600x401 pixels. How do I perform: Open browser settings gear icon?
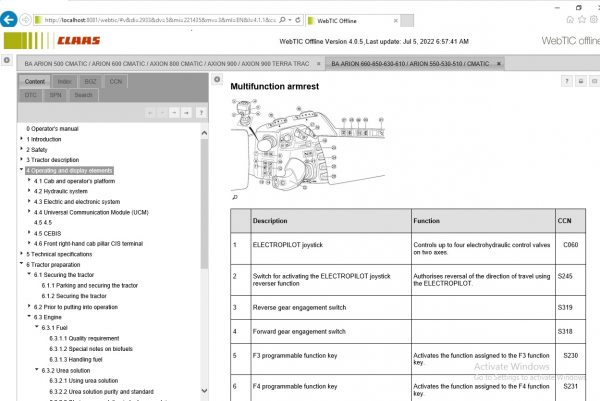tap(594, 20)
